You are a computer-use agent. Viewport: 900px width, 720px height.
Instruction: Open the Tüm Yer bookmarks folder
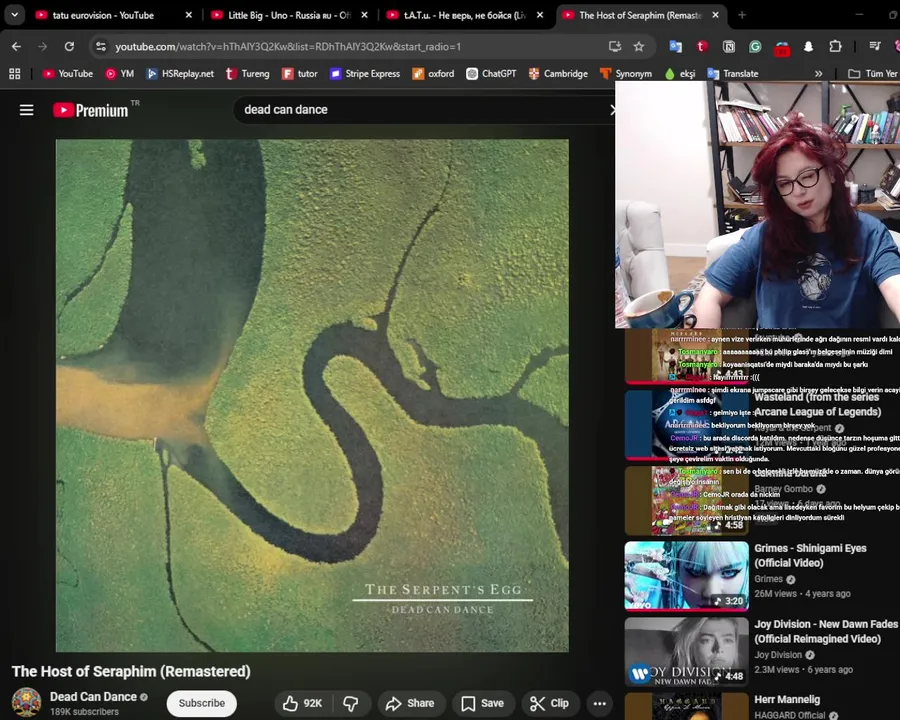coord(872,73)
